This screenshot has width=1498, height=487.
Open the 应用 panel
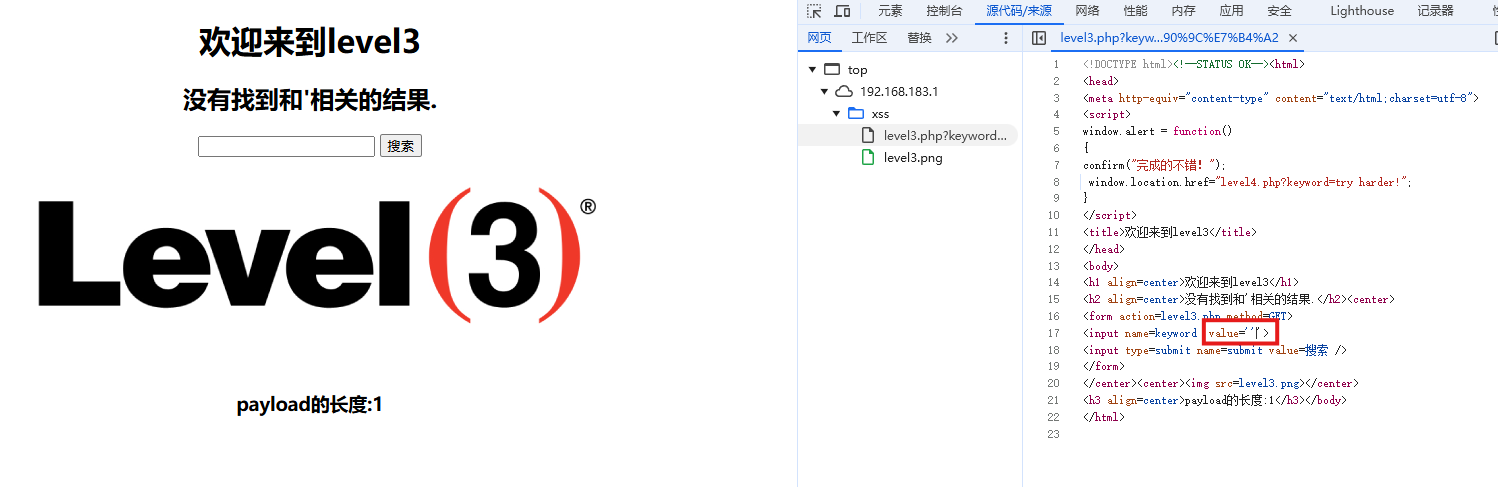[1231, 11]
